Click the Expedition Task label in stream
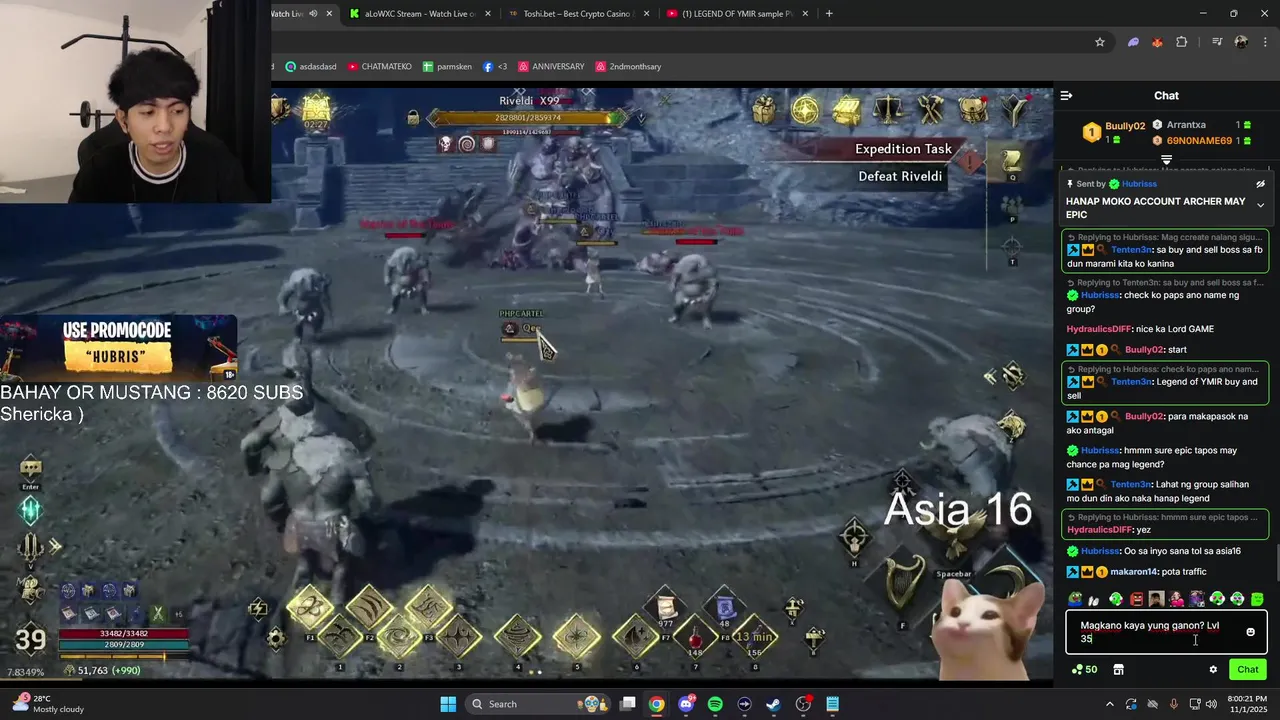Viewport: 1280px width, 720px height. pos(903,149)
